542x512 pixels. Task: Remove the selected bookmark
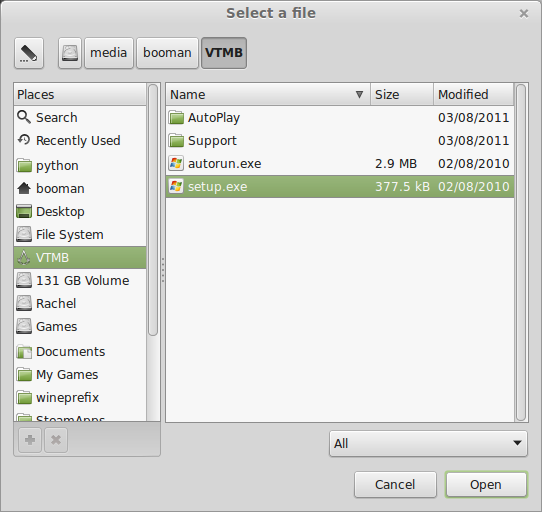(56, 440)
